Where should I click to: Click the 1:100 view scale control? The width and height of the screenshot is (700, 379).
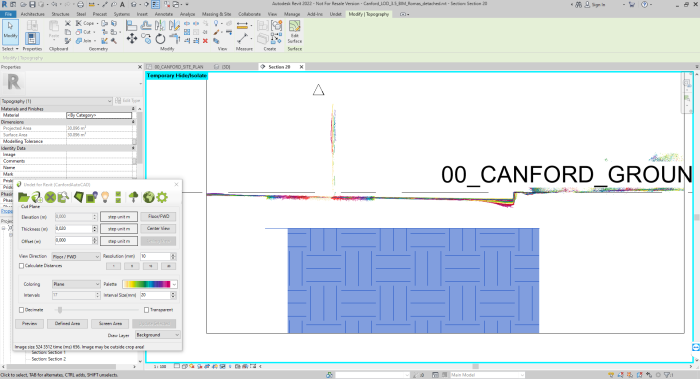coord(160,367)
